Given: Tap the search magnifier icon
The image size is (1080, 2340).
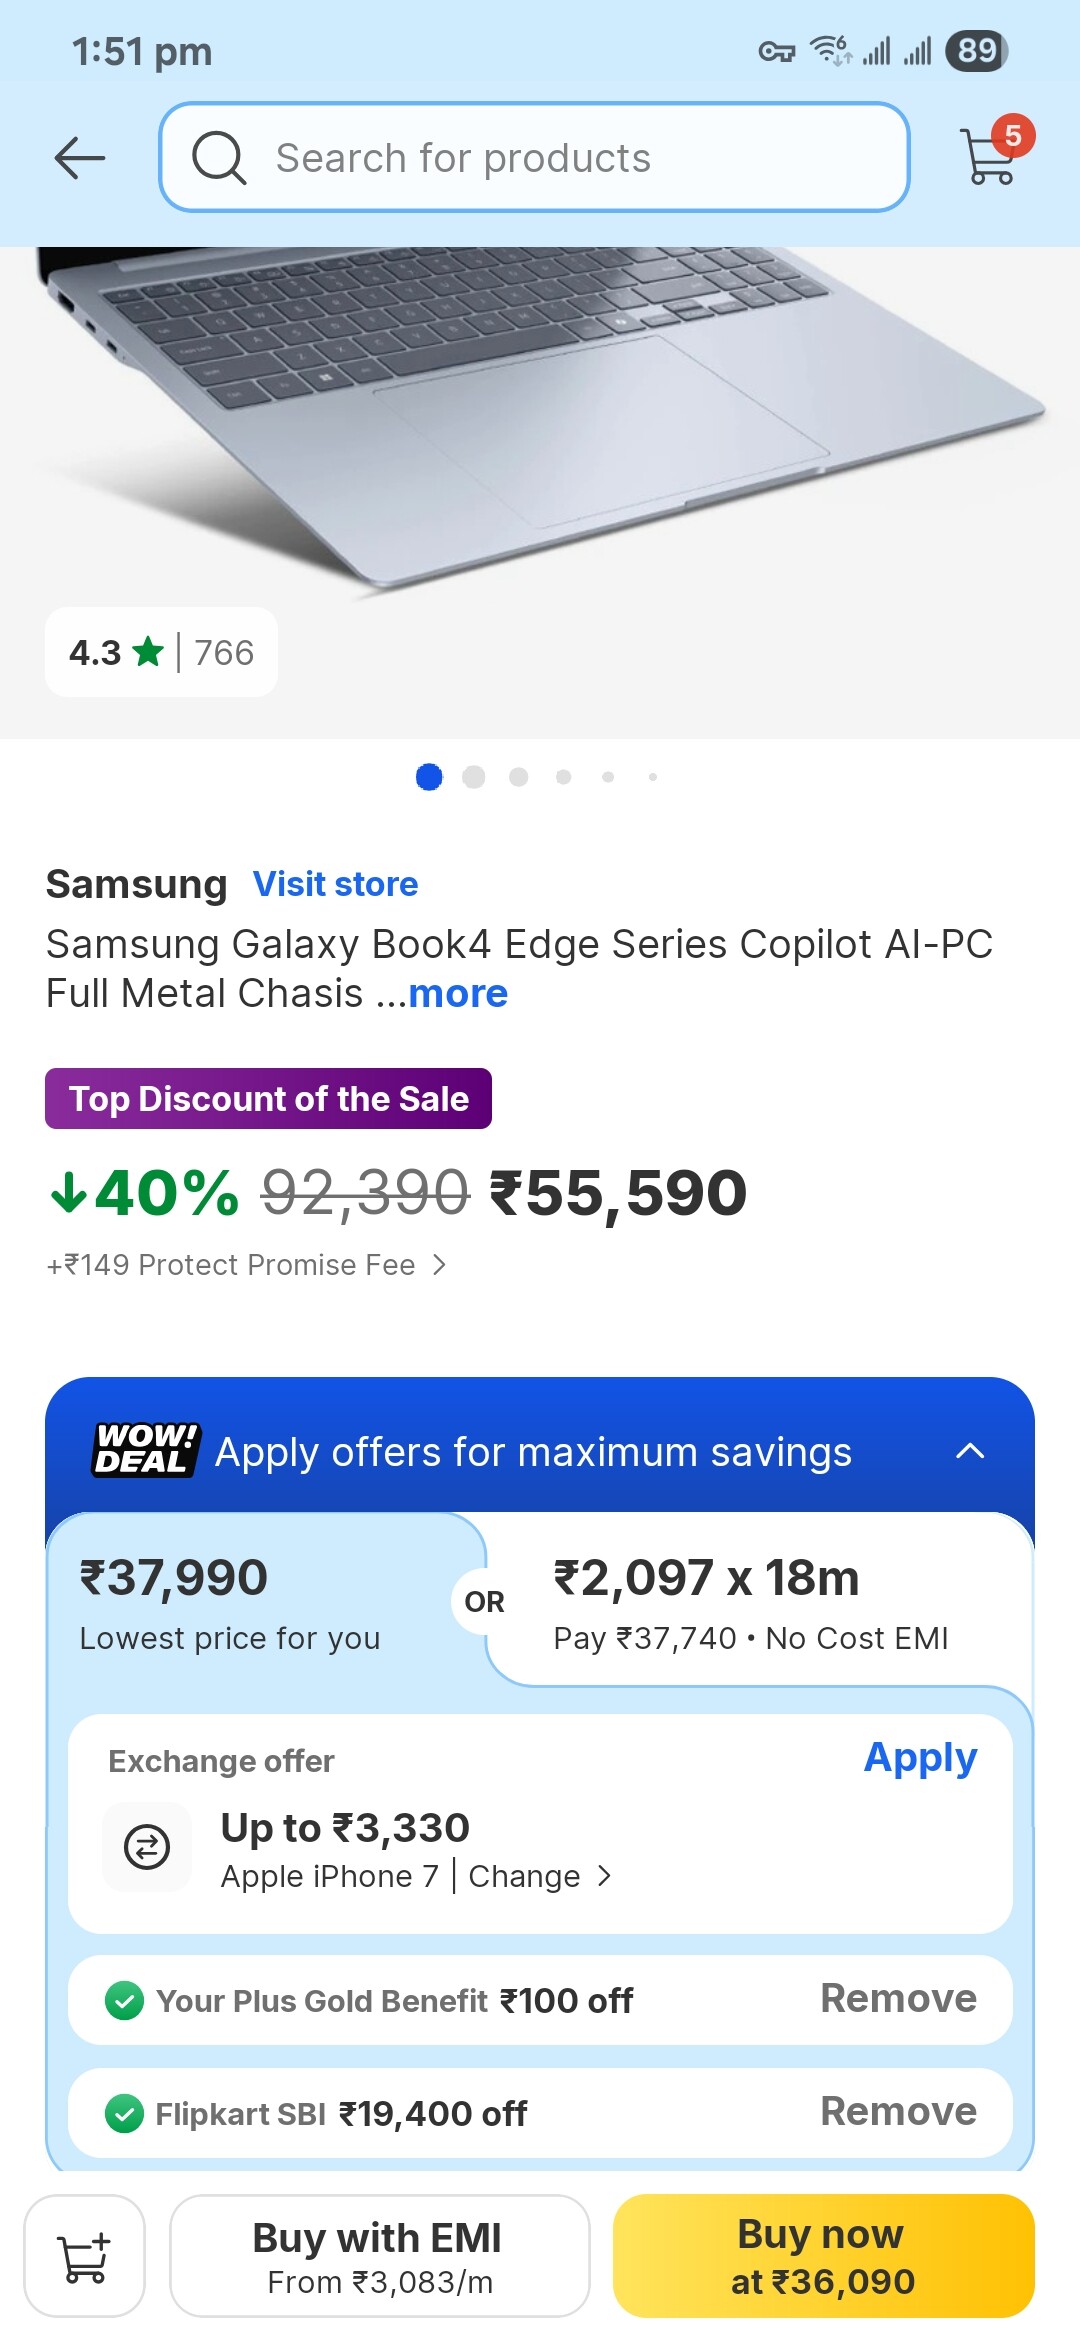Looking at the screenshot, I should click(x=219, y=158).
